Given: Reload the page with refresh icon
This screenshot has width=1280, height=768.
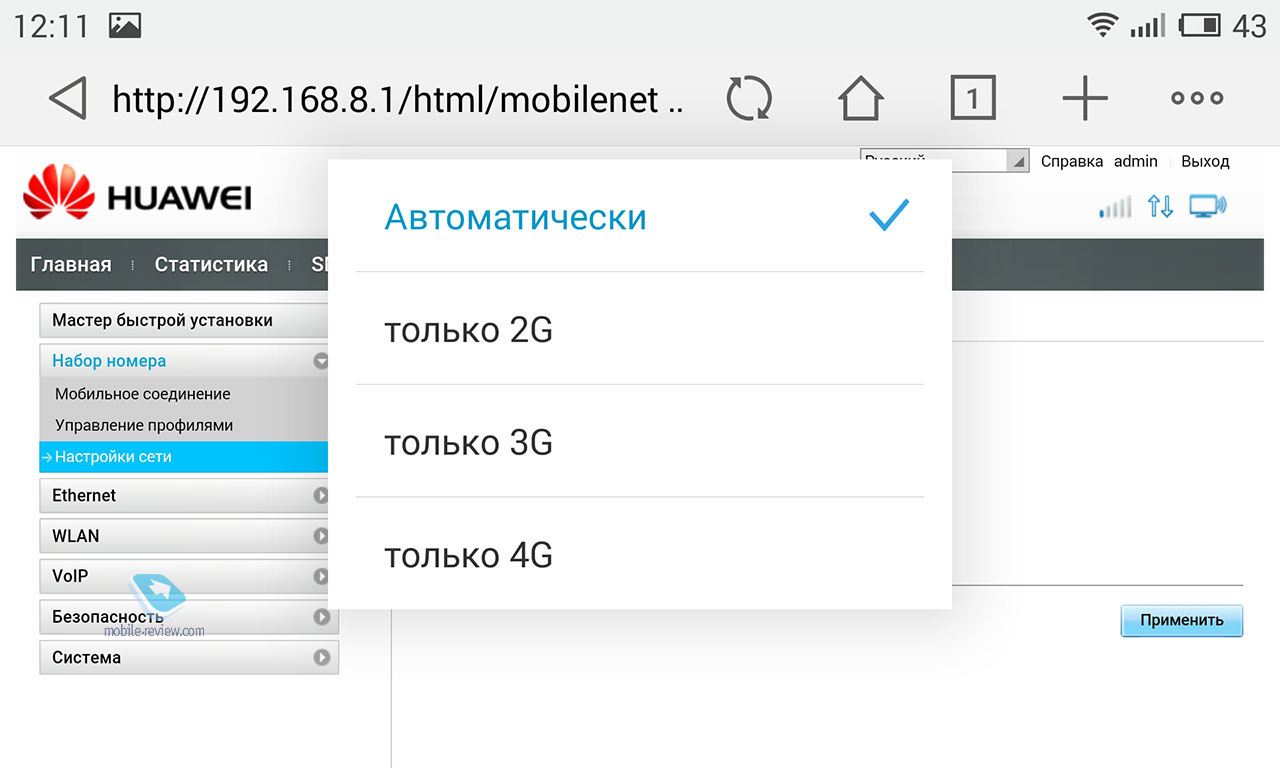Looking at the screenshot, I should 749,98.
